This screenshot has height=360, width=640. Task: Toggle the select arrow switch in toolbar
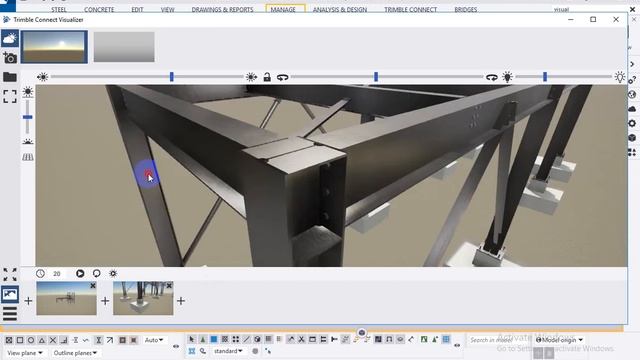coord(191,339)
